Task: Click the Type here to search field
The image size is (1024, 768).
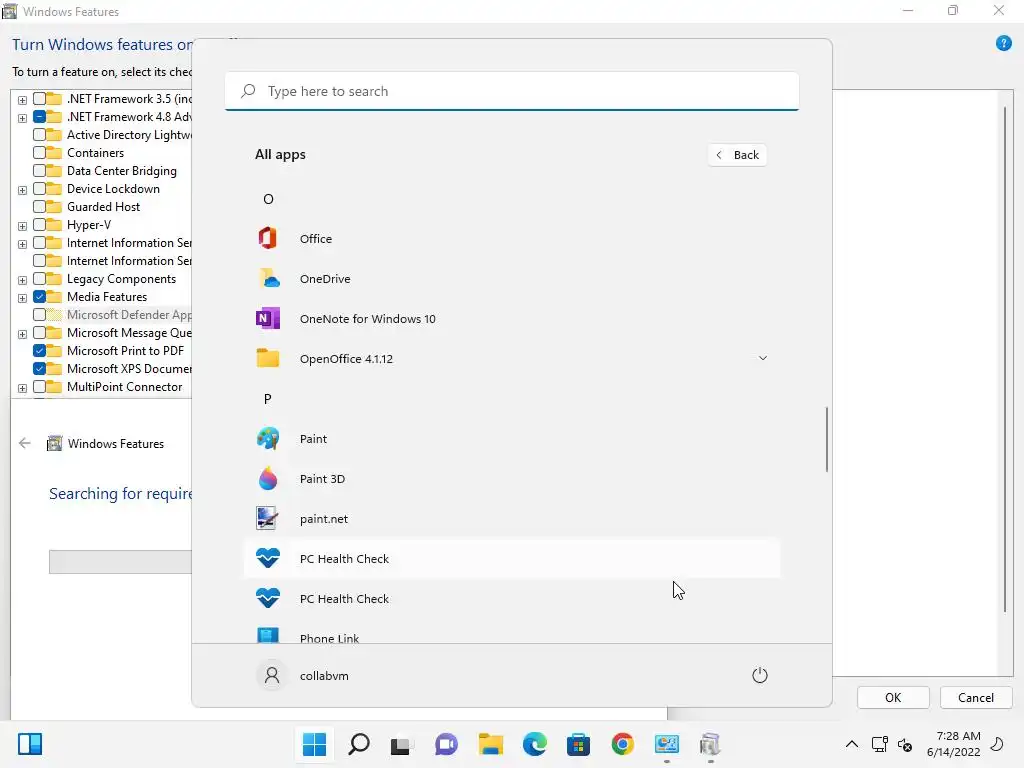Action: (x=511, y=91)
